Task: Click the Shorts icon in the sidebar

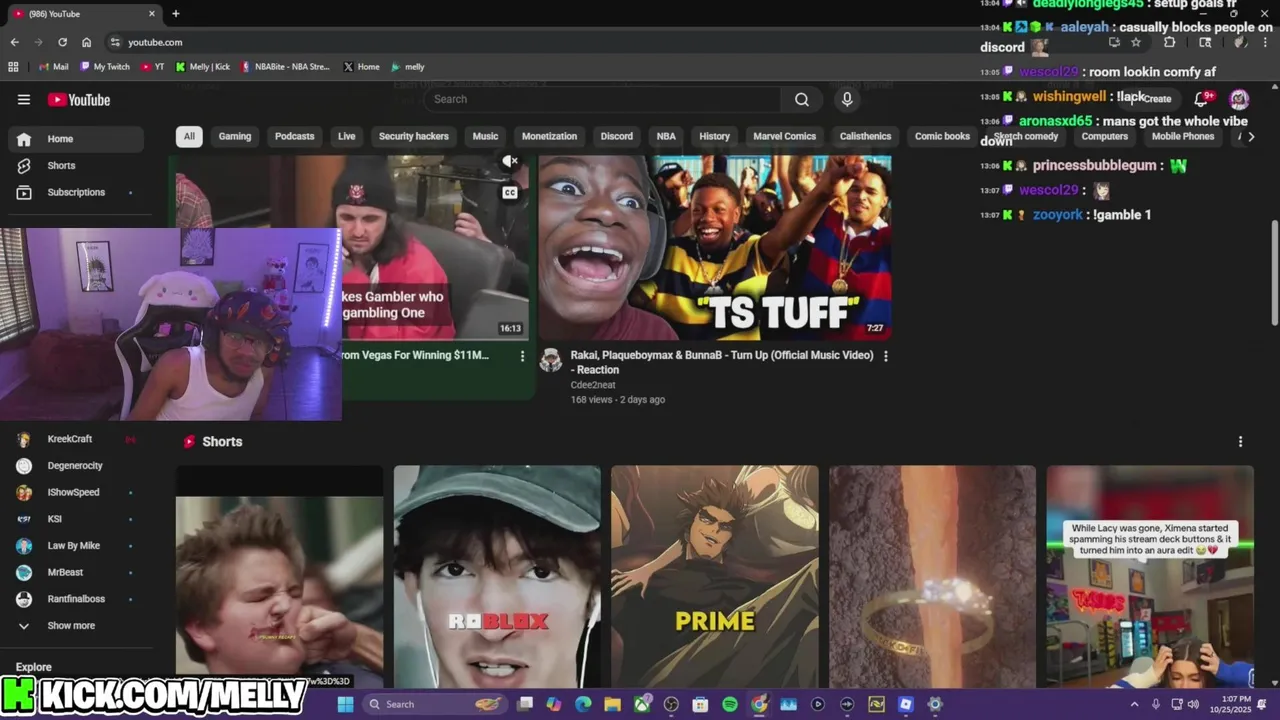Action: [24, 165]
